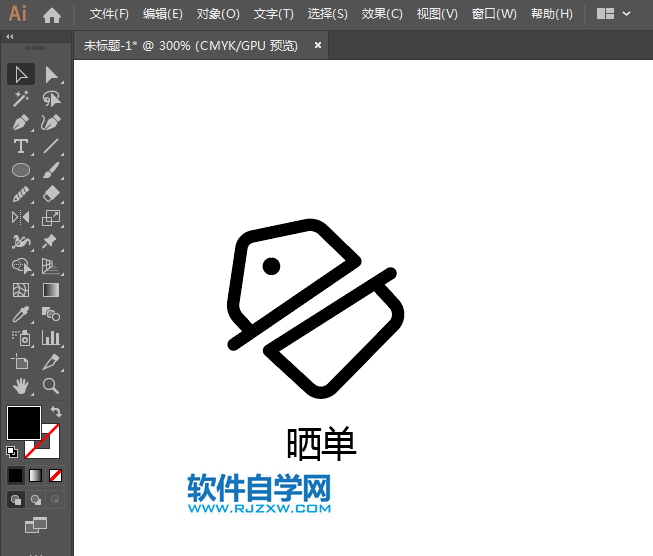The height and width of the screenshot is (556, 653).
Task: Select the Type tool
Action: point(21,146)
